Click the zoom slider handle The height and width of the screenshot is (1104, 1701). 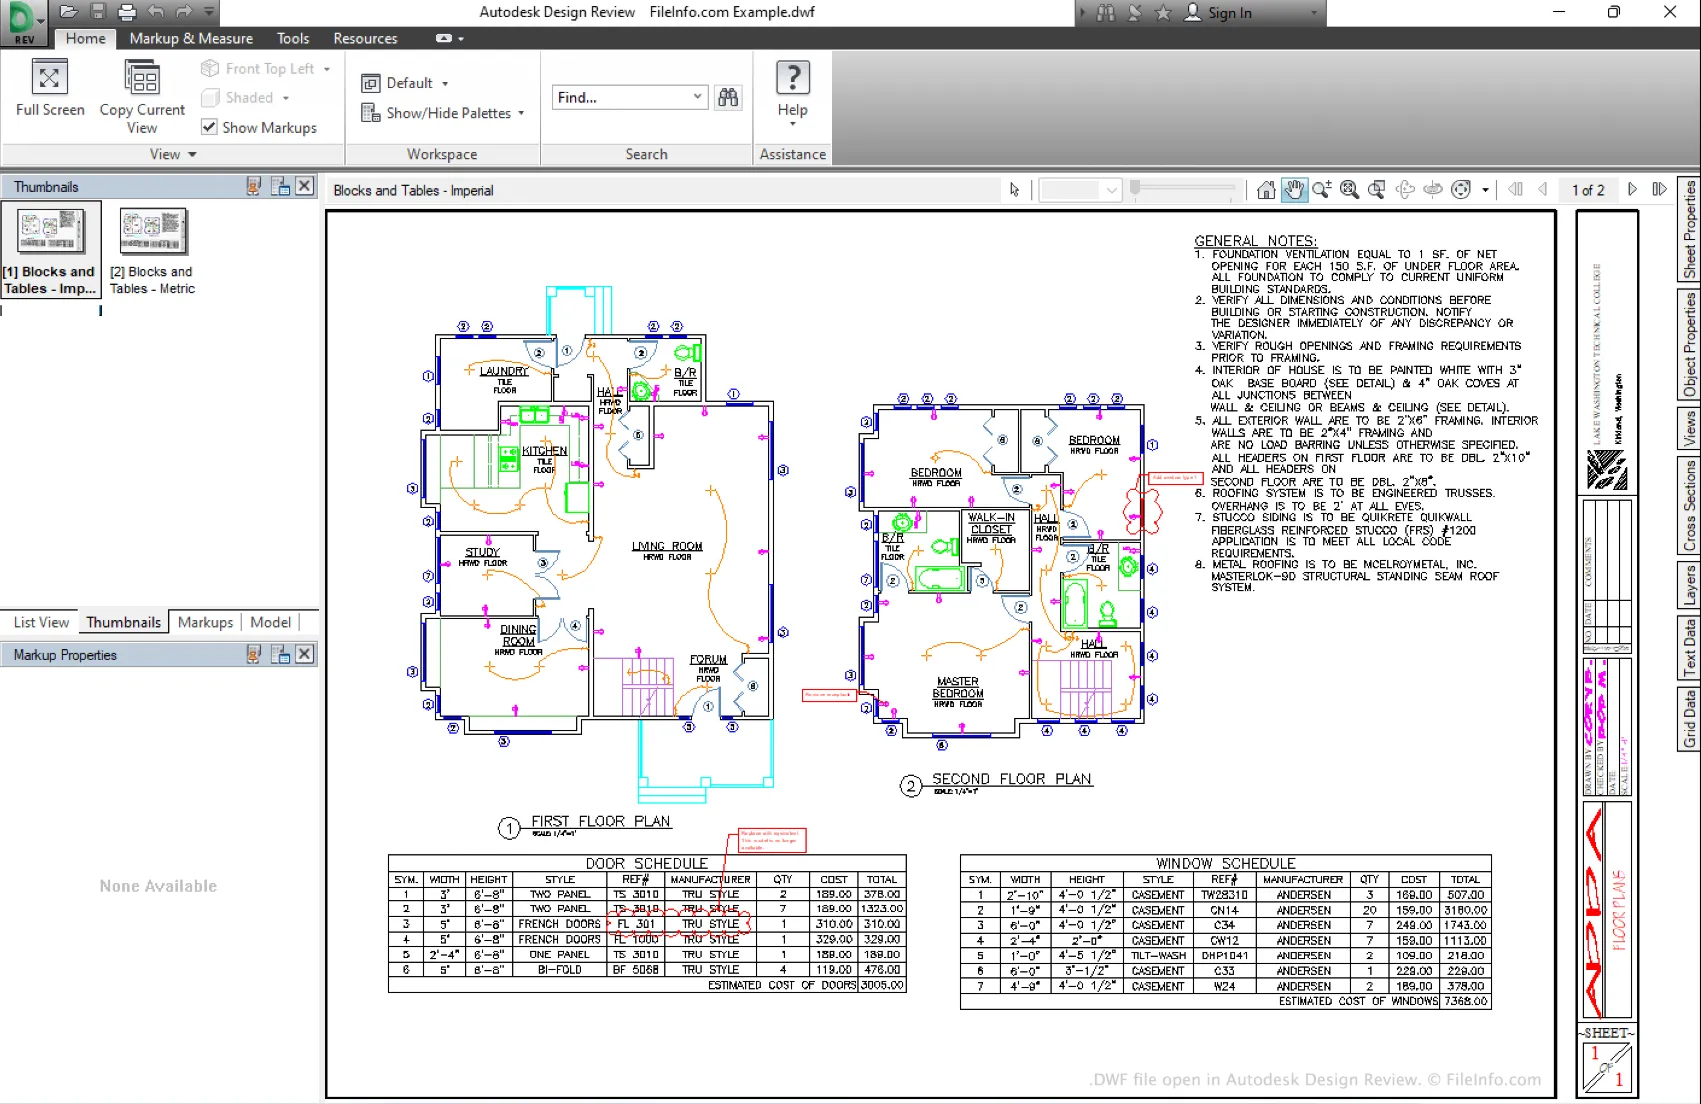pyautogui.click(x=1135, y=188)
